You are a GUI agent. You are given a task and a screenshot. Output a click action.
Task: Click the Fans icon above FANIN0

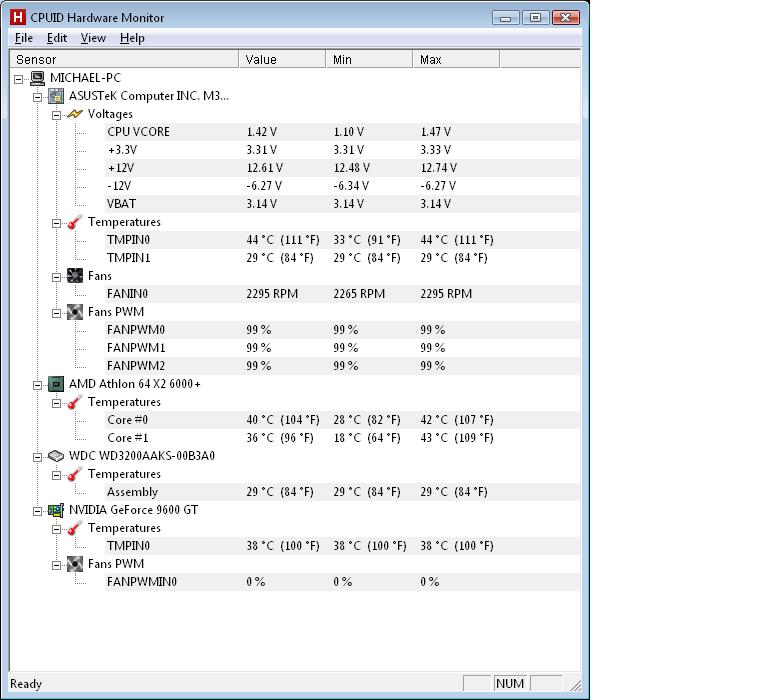click(75, 276)
